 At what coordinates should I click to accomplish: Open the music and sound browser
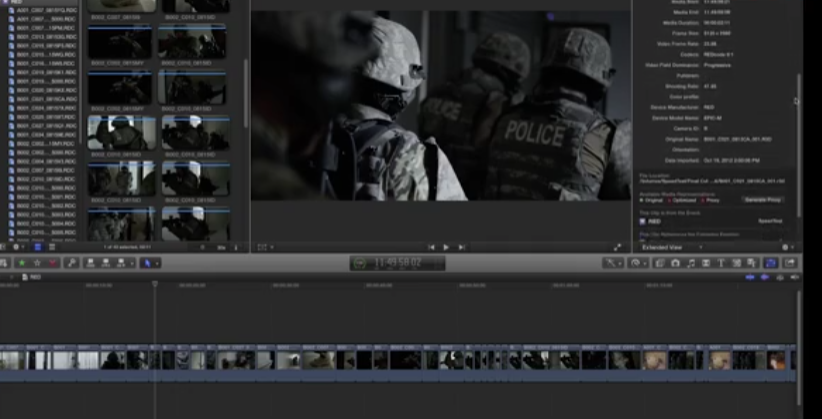(690, 263)
